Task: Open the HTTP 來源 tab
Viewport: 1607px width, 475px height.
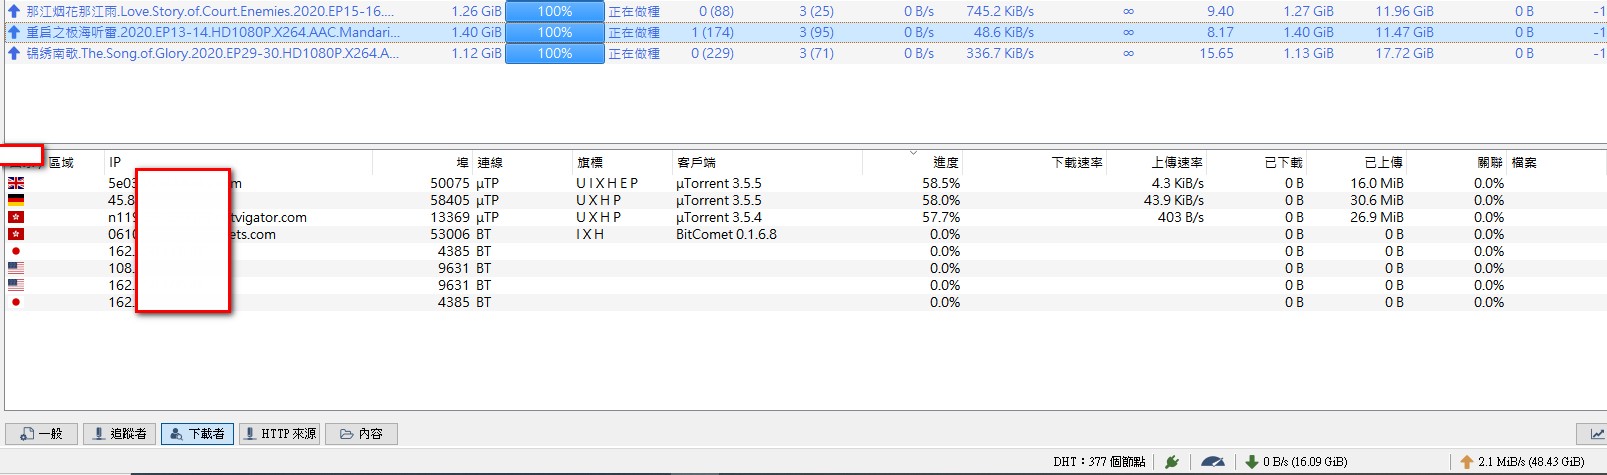Action: 280,433
